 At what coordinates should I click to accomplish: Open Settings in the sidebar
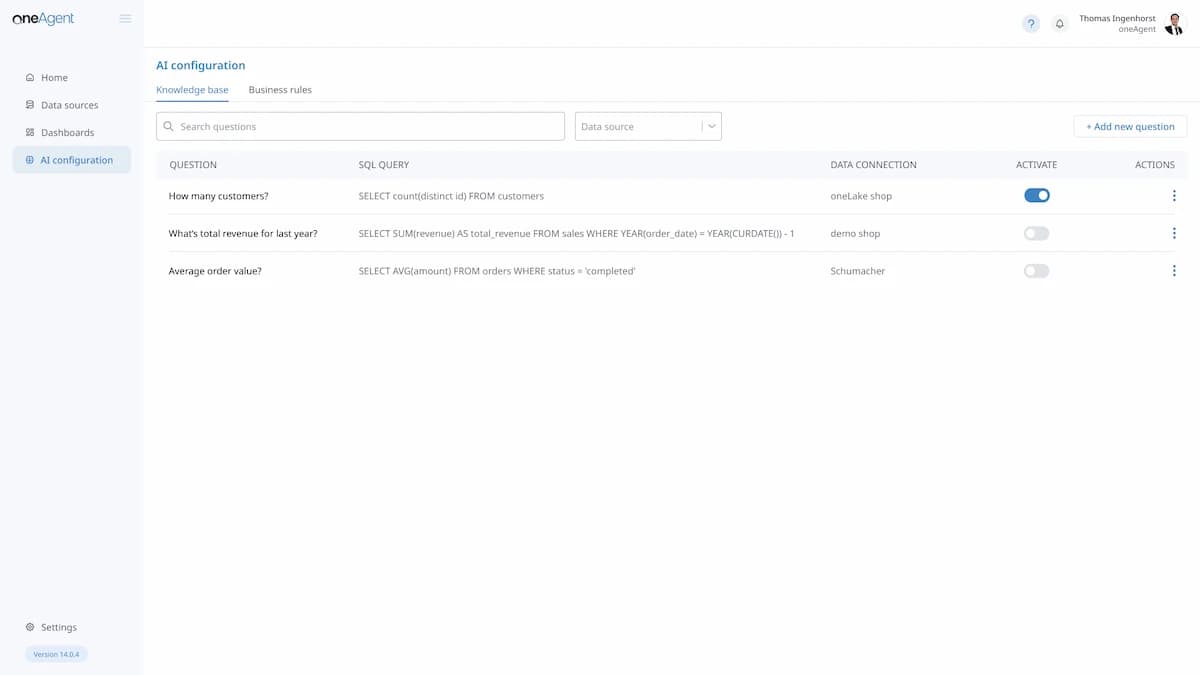tap(58, 627)
